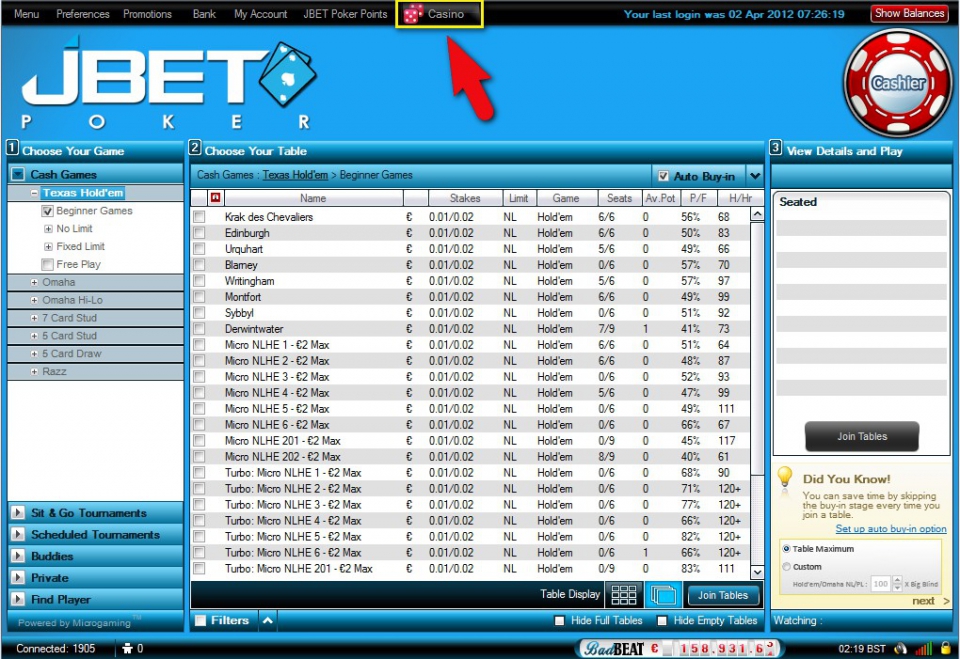Select Custom buy-in radio option
Viewport: 960px width, 659px height.
click(x=786, y=567)
